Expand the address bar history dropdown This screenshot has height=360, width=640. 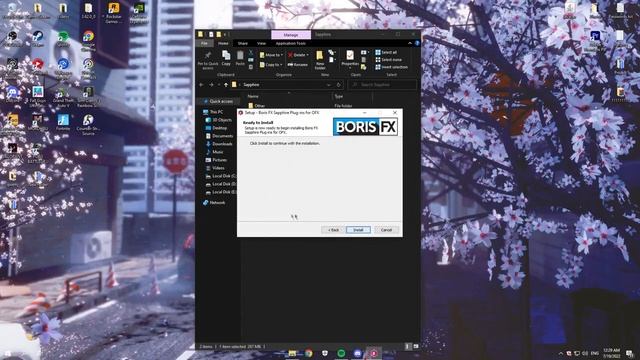(329, 85)
